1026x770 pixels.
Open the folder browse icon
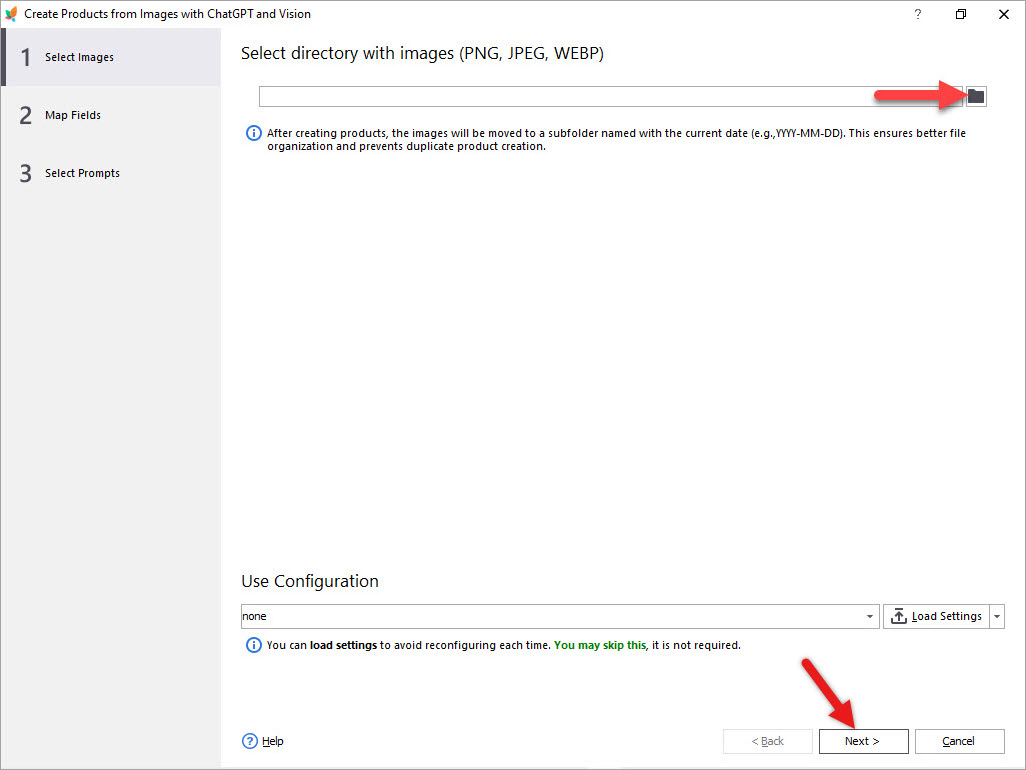pos(976,96)
